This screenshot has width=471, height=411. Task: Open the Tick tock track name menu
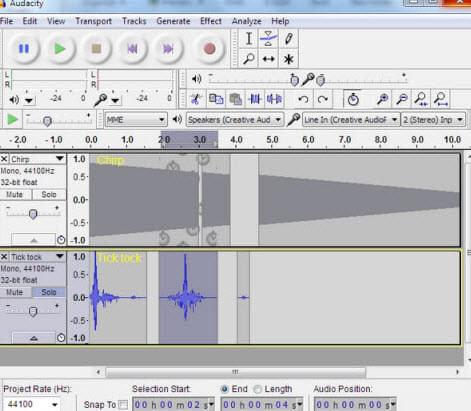(37, 257)
